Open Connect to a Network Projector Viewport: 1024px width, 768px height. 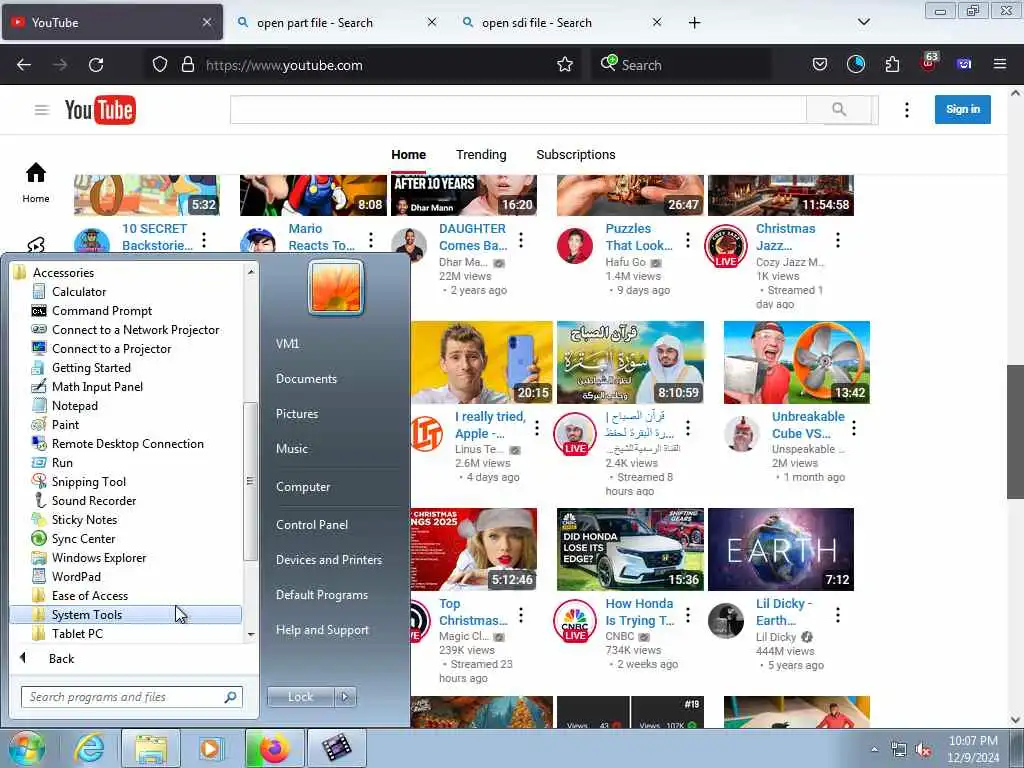(135, 330)
